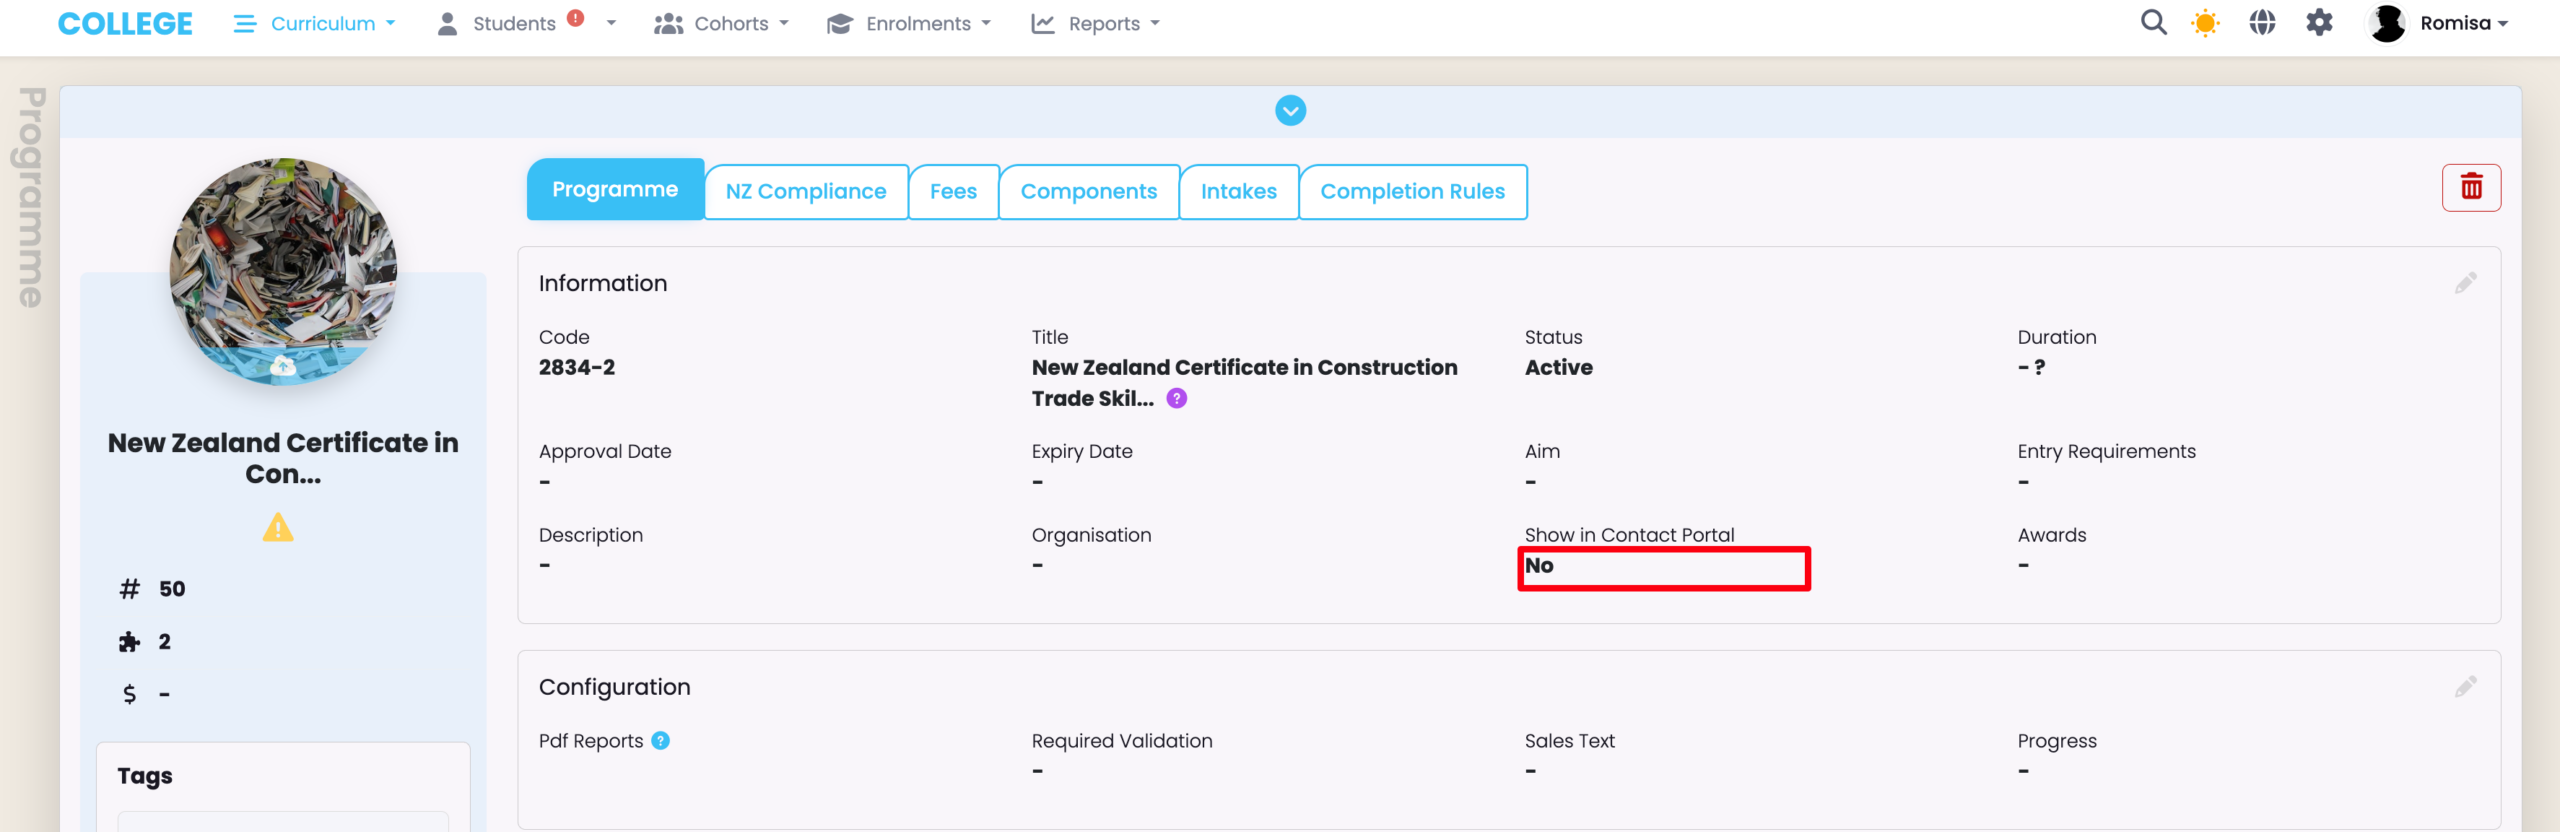This screenshot has width=2560, height=832.
Task: Open the Curriculum dropdown menu
Action: pos(315,24)
